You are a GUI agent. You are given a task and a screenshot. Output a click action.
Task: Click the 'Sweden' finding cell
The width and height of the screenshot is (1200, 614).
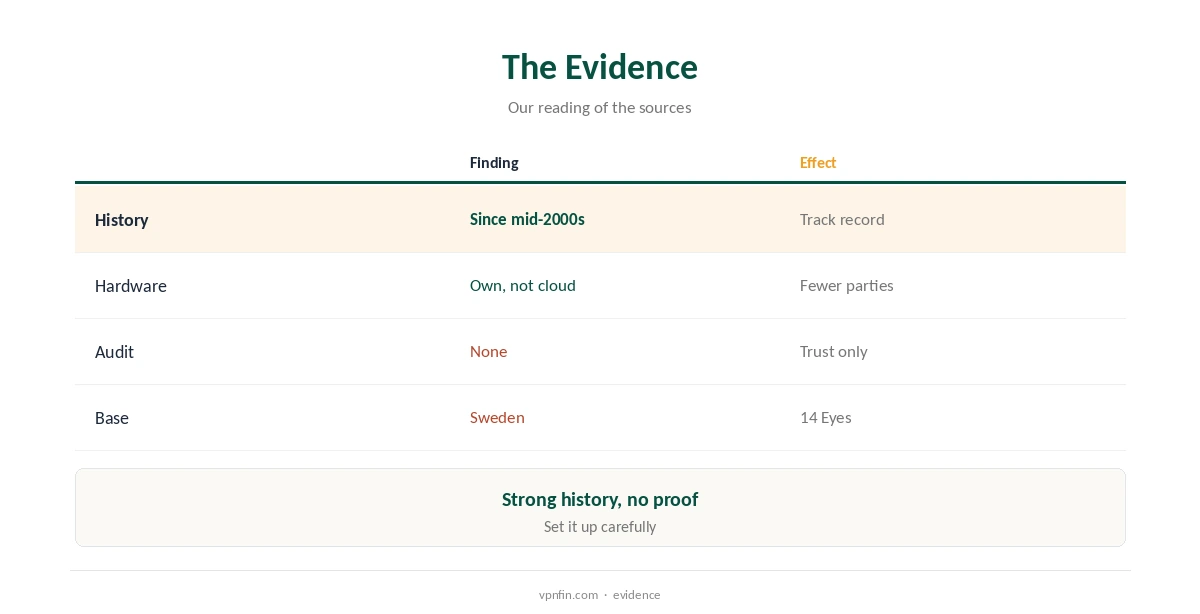497,417
